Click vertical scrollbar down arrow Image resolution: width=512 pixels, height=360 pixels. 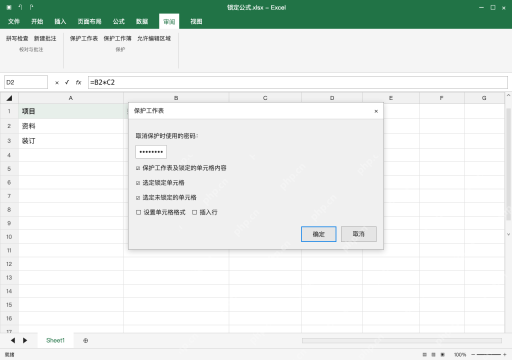click(x=508, y=234)
